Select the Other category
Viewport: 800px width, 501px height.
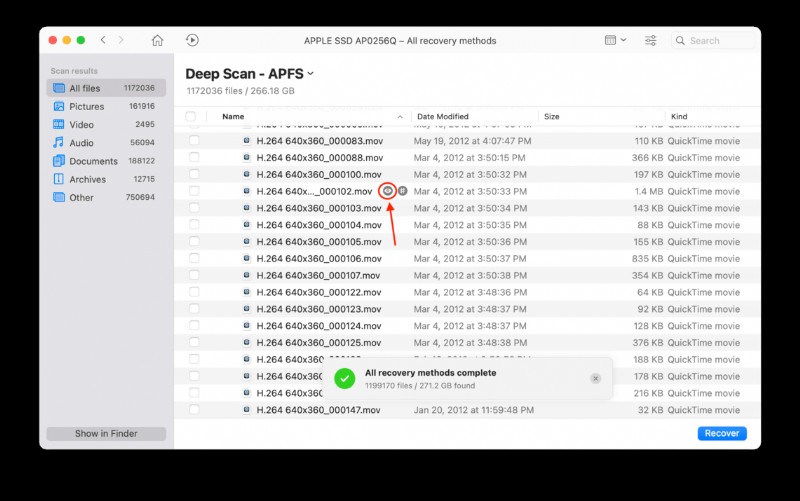[x=106, y=197]
